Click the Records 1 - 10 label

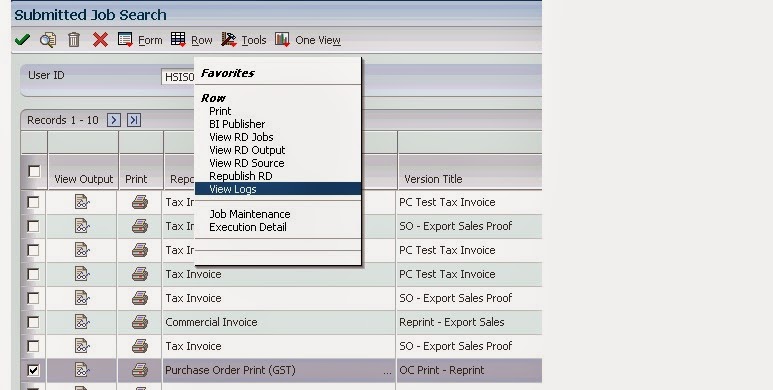click(x=63, y=120)
